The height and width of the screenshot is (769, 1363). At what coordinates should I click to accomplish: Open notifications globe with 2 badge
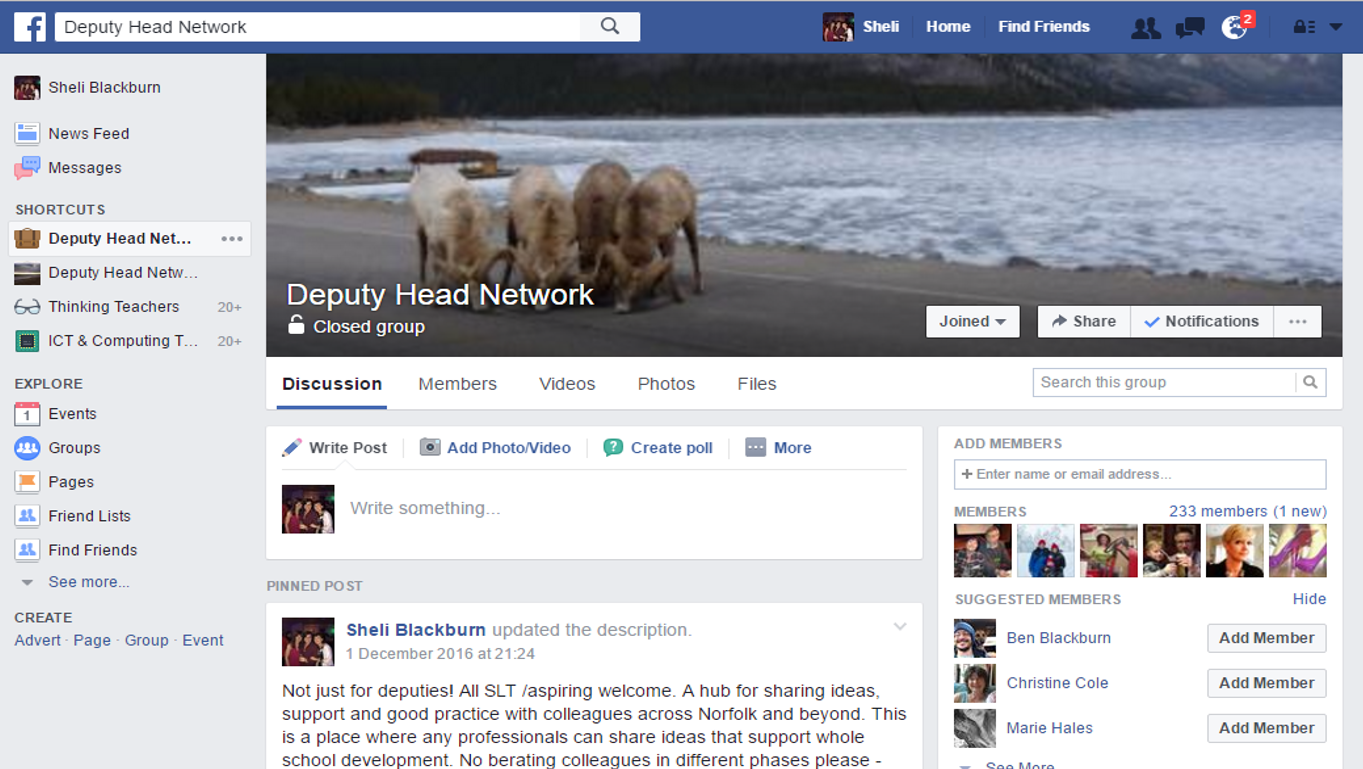[x=1235, y=27]
